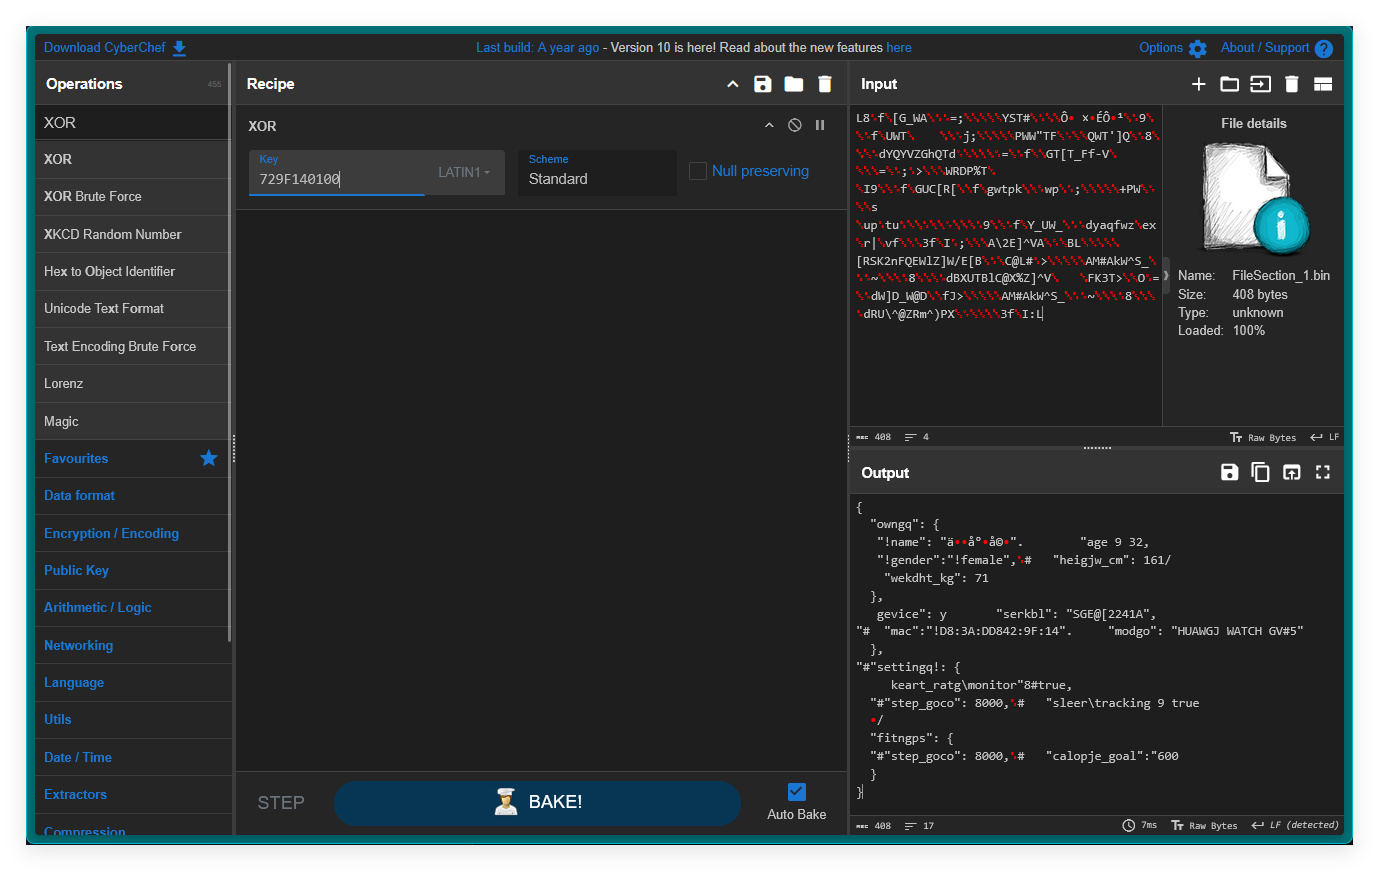
Task: Follow the 'here' new features link
Action: click(x=899, y=48)
